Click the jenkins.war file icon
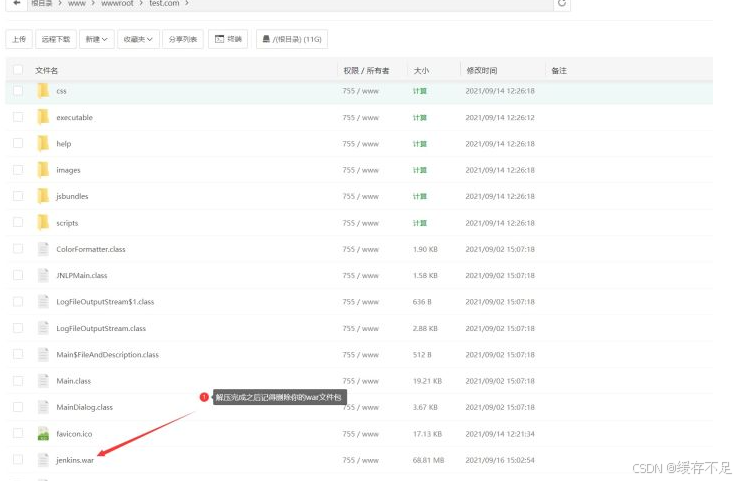 coord(43,460)
